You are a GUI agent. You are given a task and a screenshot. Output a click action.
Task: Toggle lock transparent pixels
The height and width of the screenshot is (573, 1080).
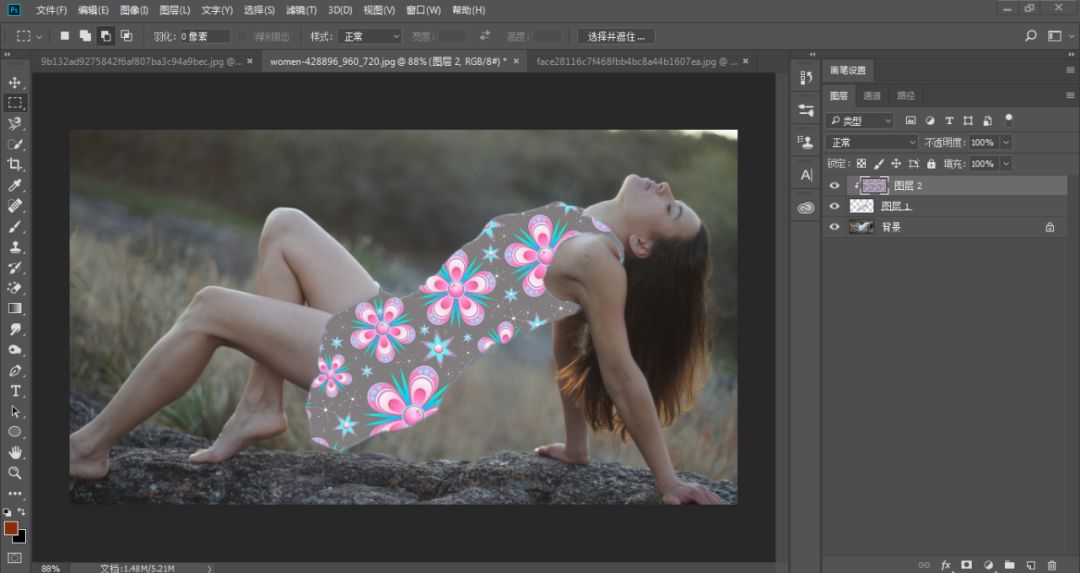[861, 163]
